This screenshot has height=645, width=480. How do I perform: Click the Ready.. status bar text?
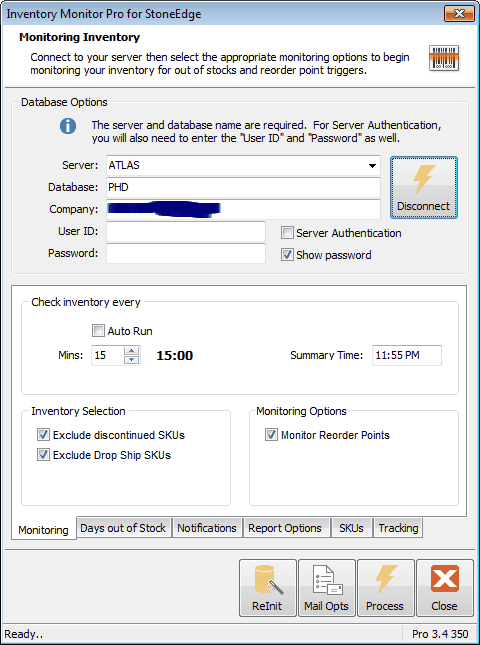point(23,634)
